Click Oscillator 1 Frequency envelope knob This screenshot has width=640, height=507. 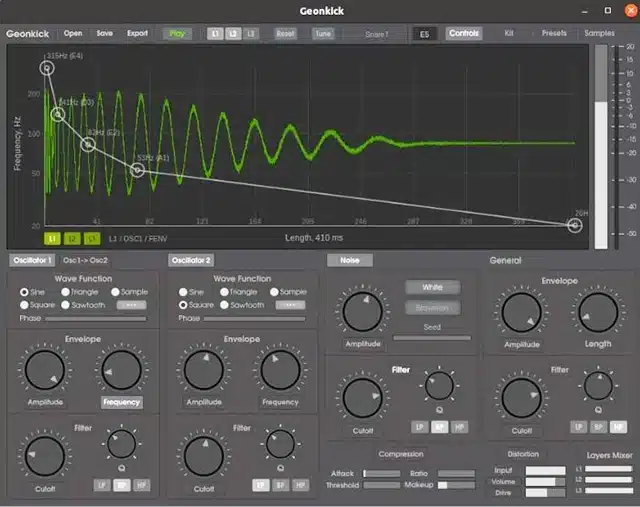point(121,370)
